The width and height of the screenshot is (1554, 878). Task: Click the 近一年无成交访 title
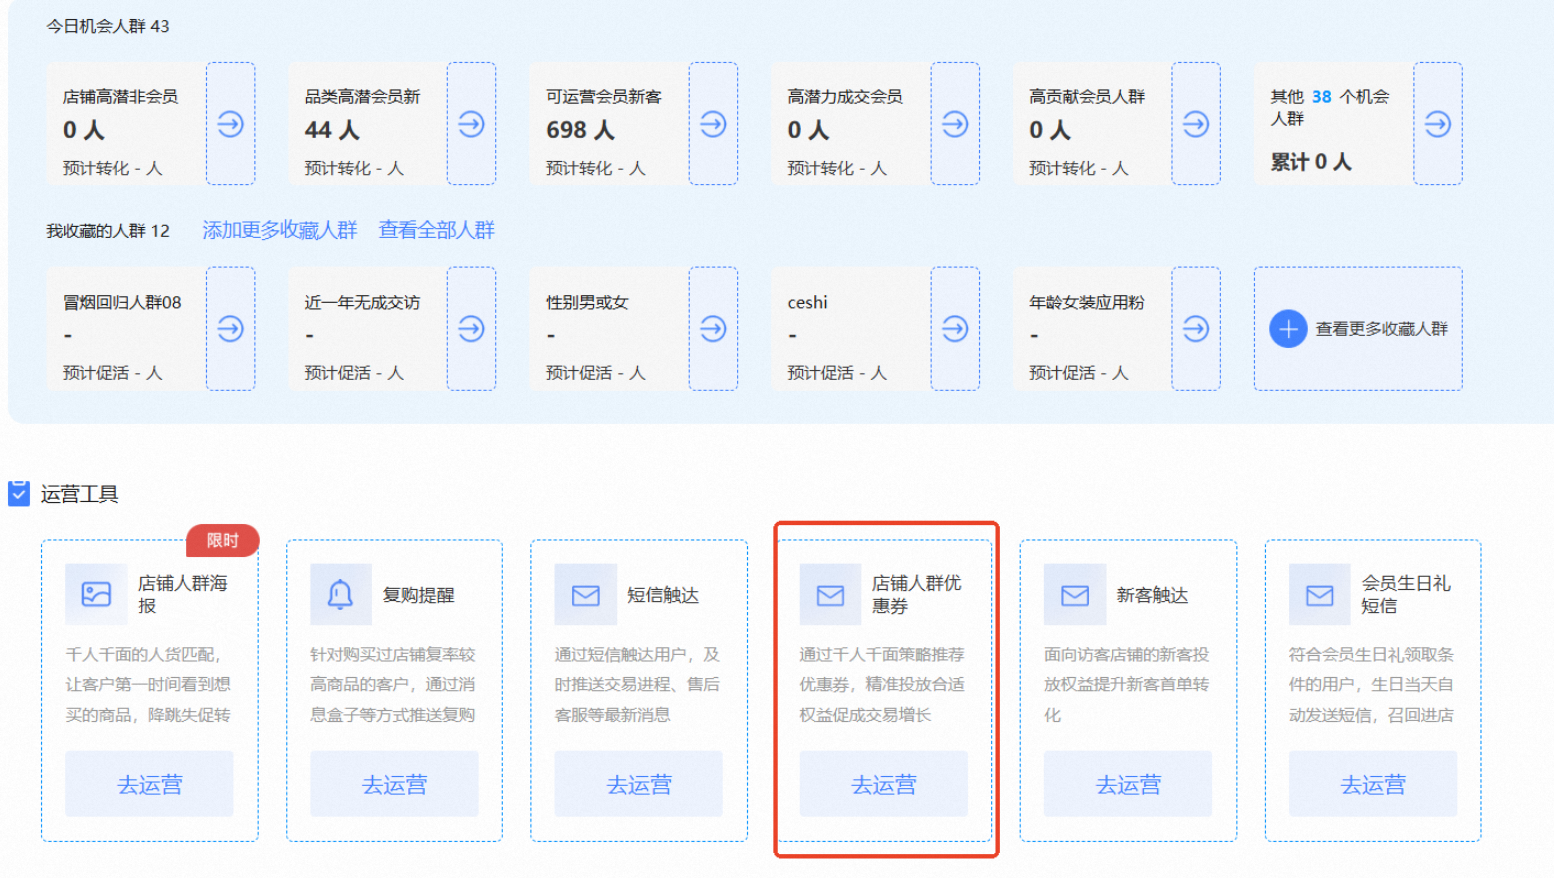[x=362, y=302]
